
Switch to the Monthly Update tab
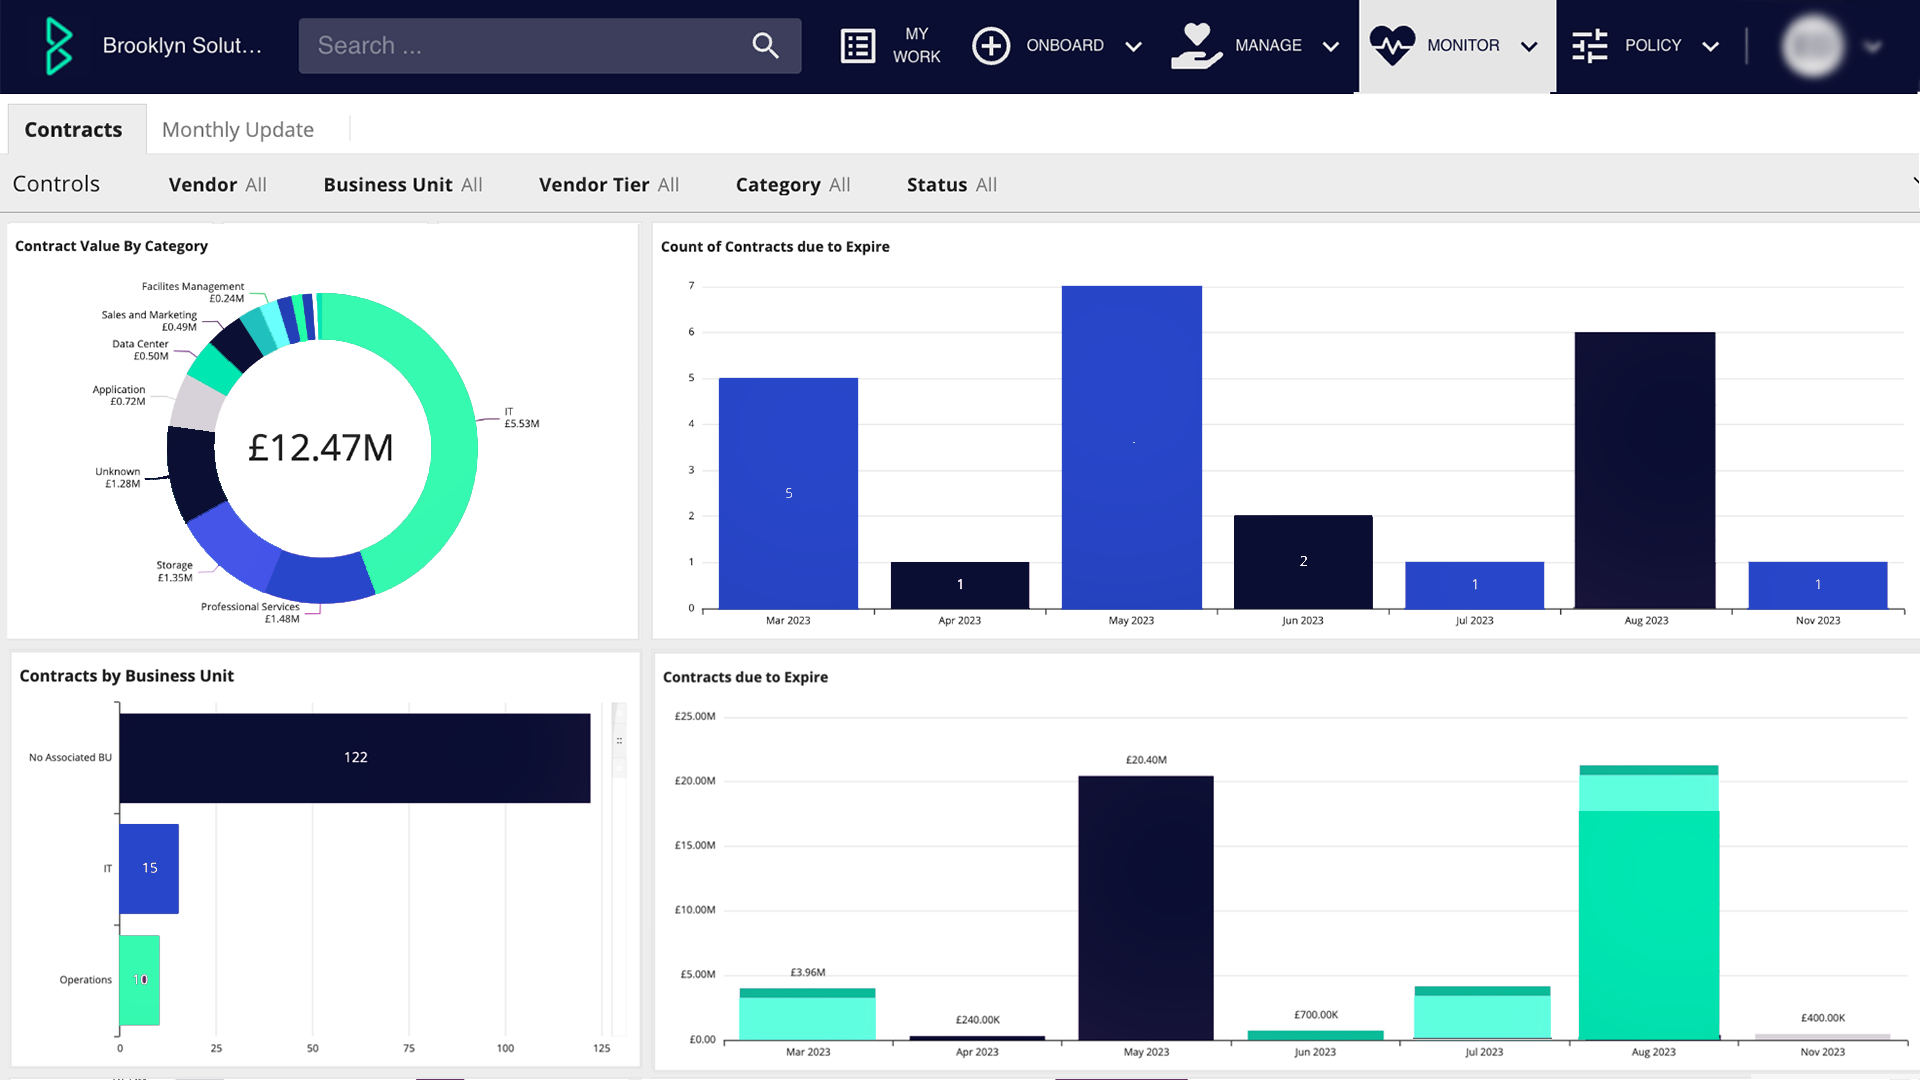pos(238,129)
